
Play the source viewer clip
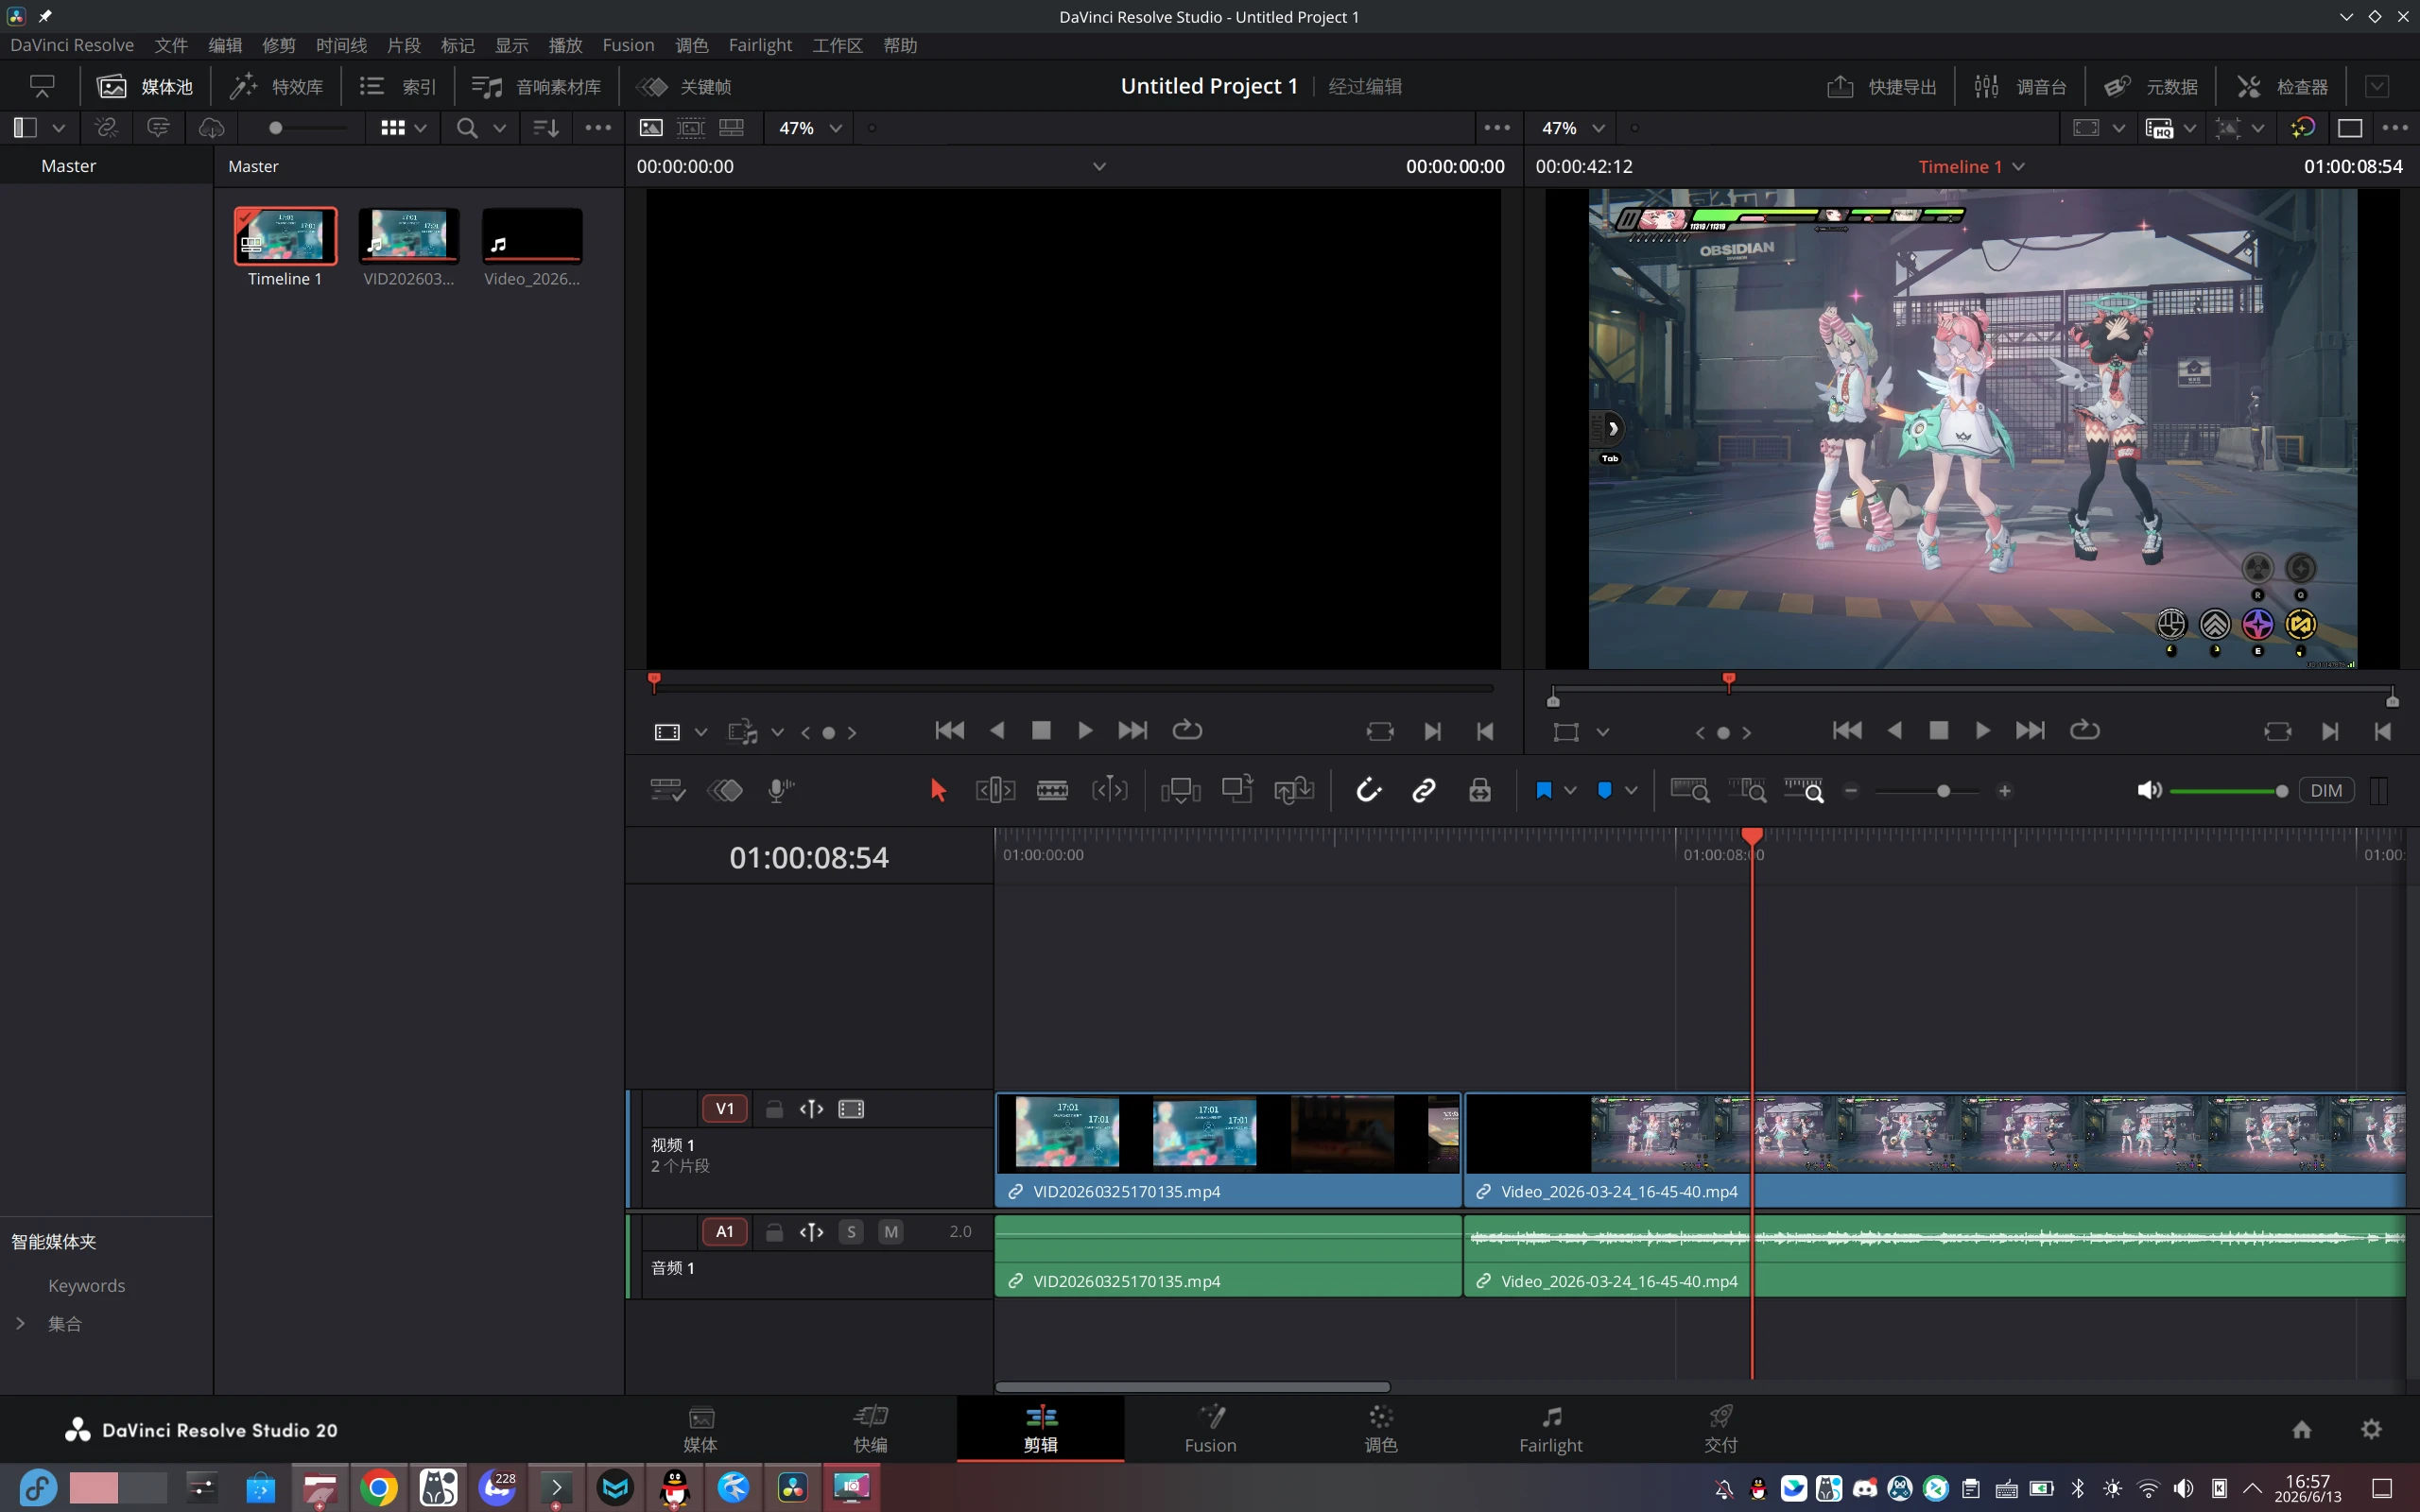click(1085, 731)
